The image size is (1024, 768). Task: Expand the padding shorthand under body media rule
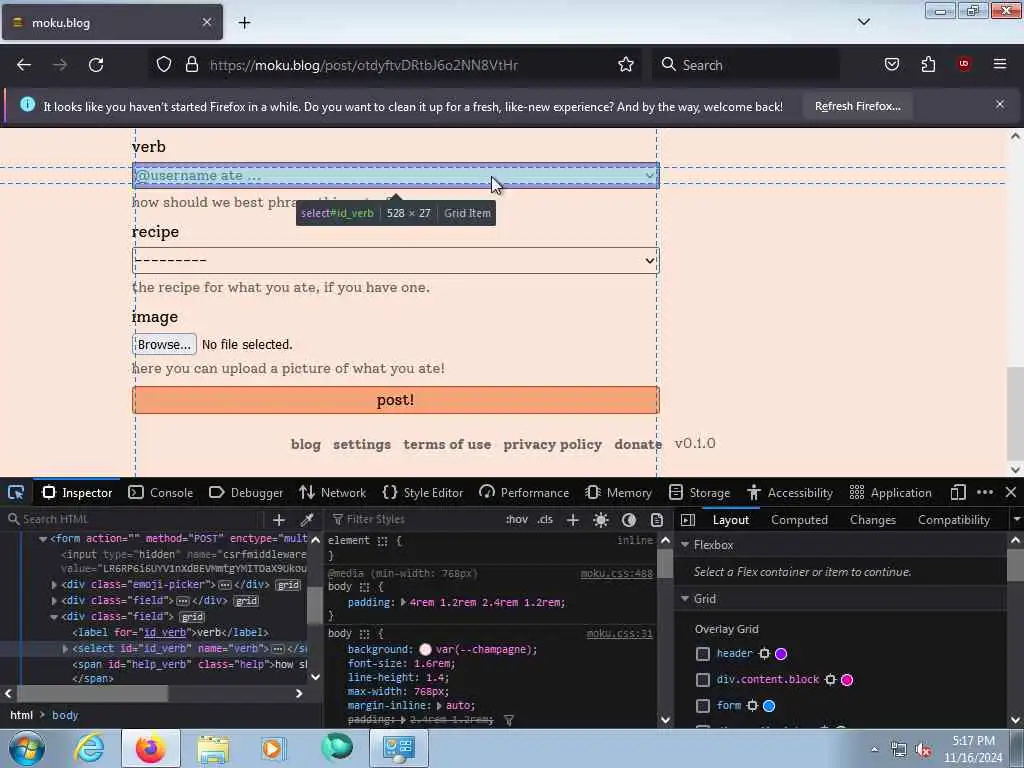pos(404,602)
